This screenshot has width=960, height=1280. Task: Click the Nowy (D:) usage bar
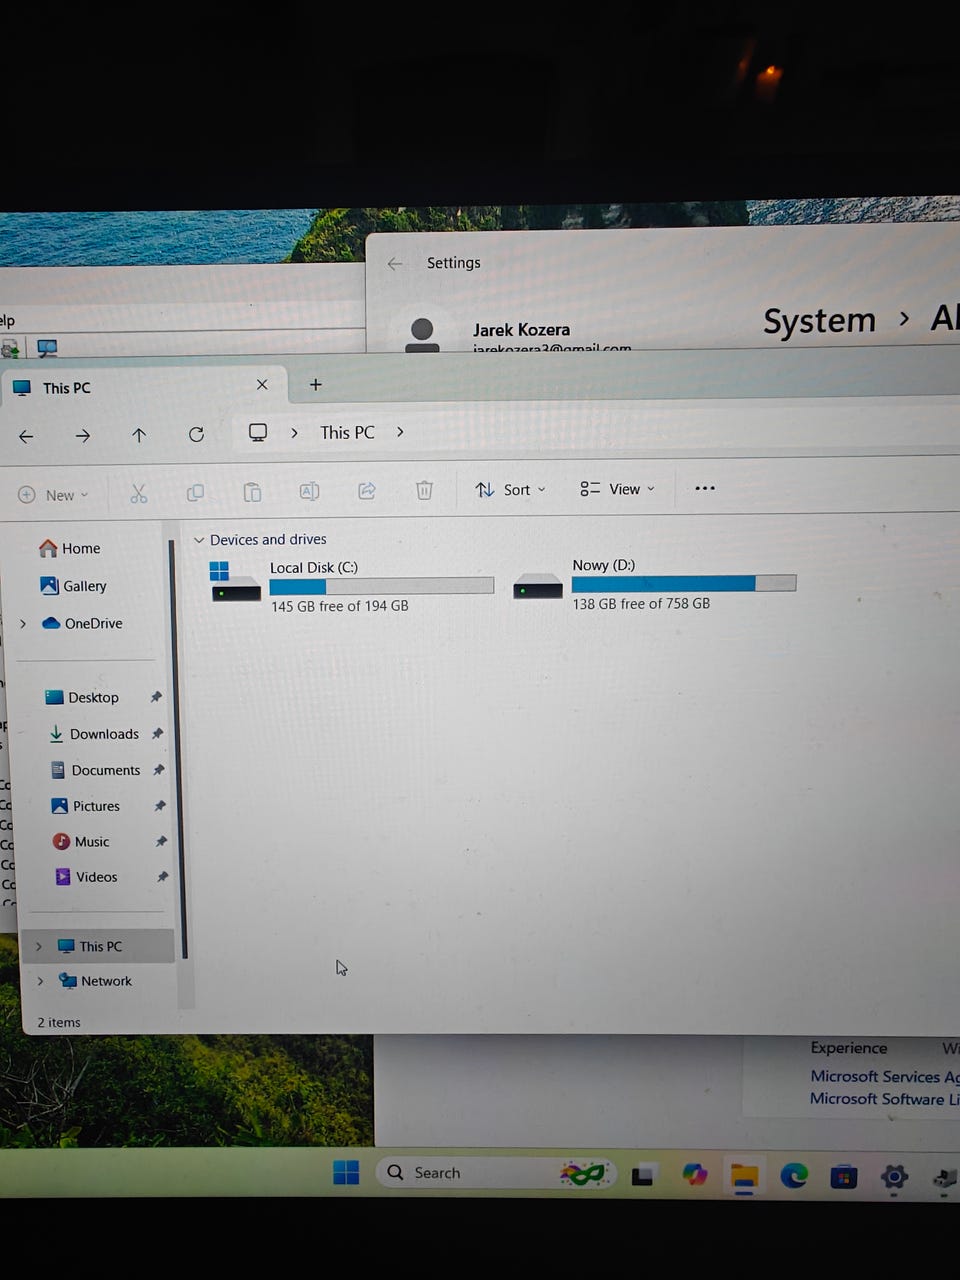[684, 583]
